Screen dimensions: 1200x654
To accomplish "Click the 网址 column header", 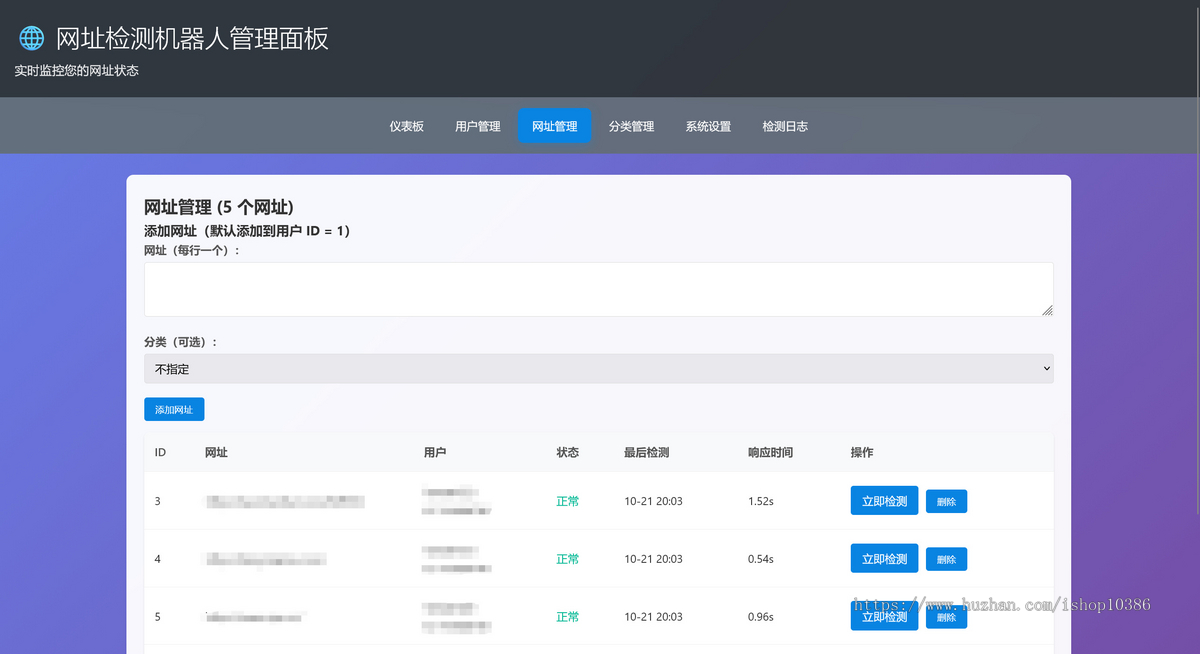I will pyautogui.click(x=216, y=453).
